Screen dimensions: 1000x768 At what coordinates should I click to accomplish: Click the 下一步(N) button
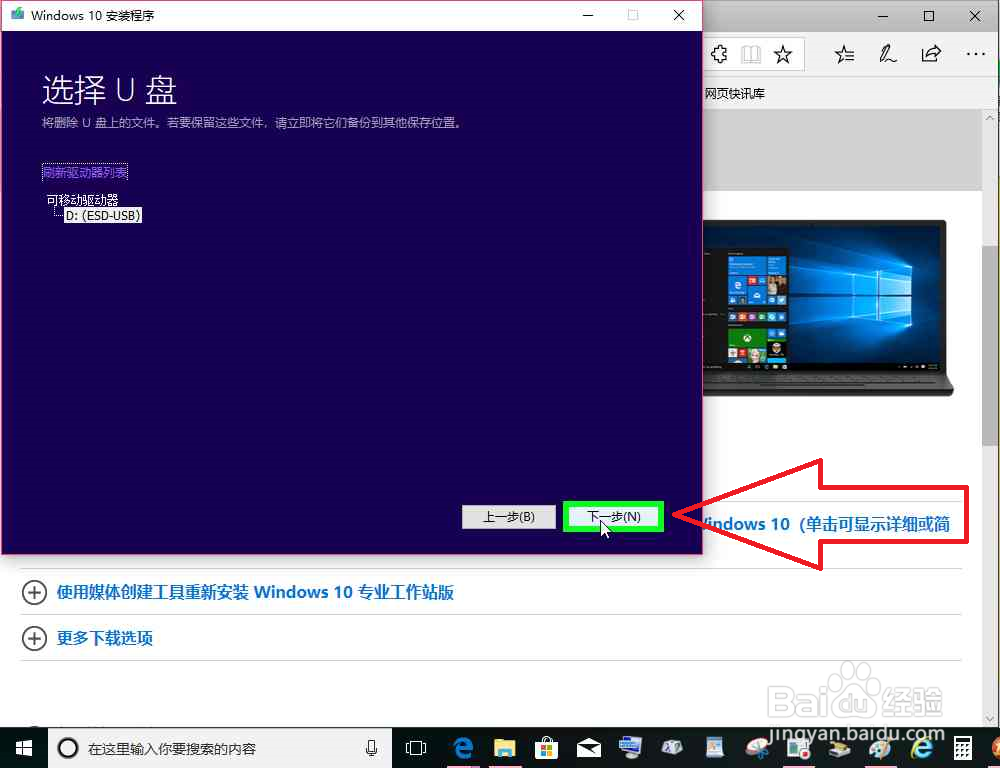(612, 516)
